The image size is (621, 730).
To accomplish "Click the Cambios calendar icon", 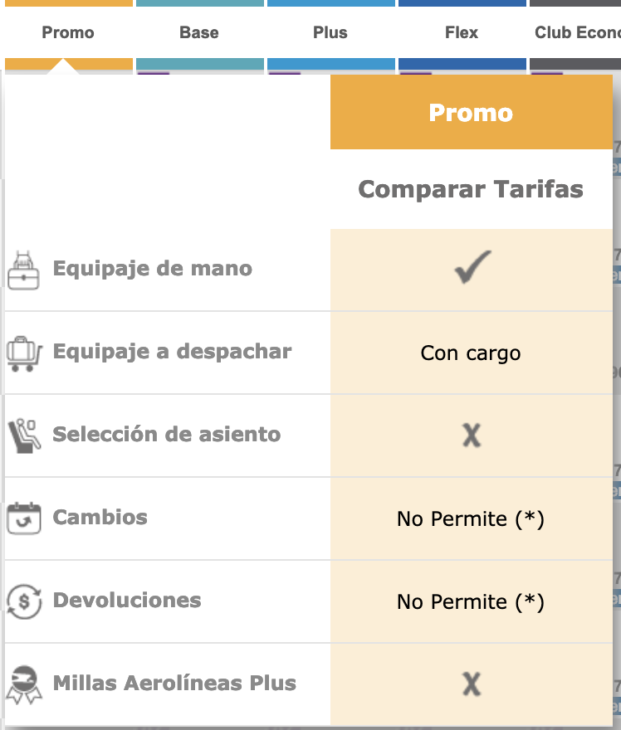I will coord(24,518).
